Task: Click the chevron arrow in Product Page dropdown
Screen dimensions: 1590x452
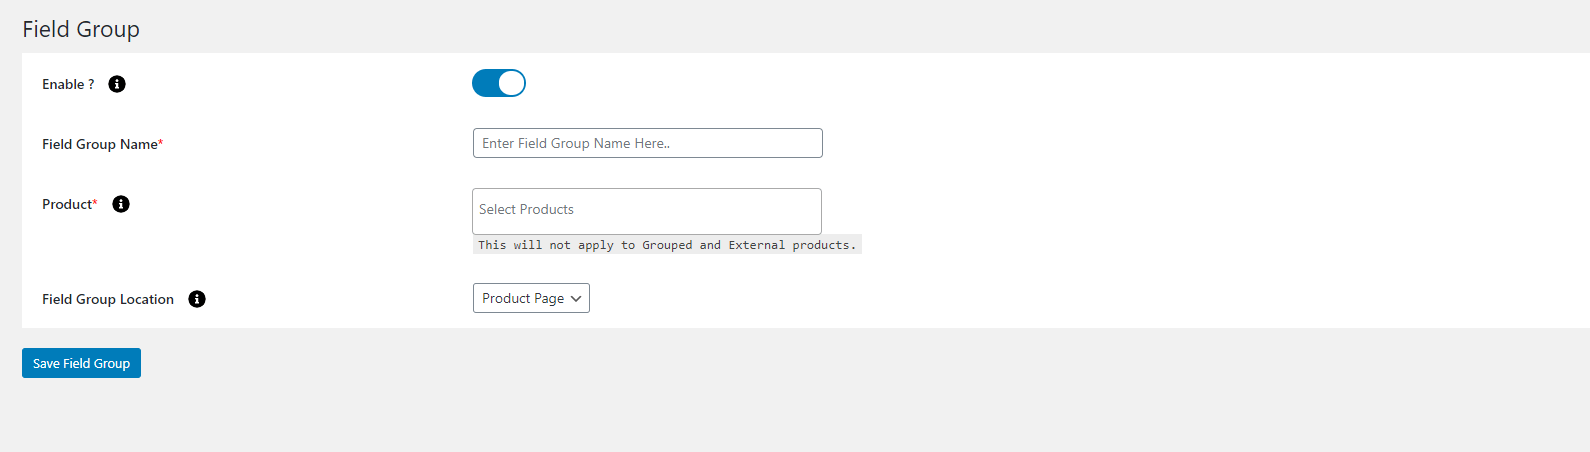Action: pos(576,299)
